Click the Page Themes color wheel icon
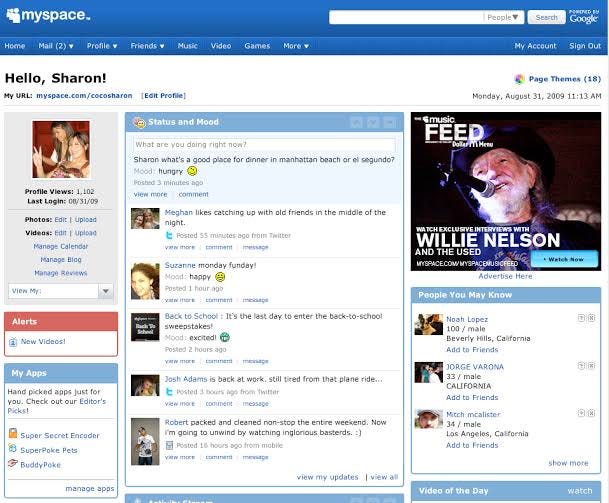Image resolution: width=609 pixels, height=503 pixels. [x=519, y=79]
